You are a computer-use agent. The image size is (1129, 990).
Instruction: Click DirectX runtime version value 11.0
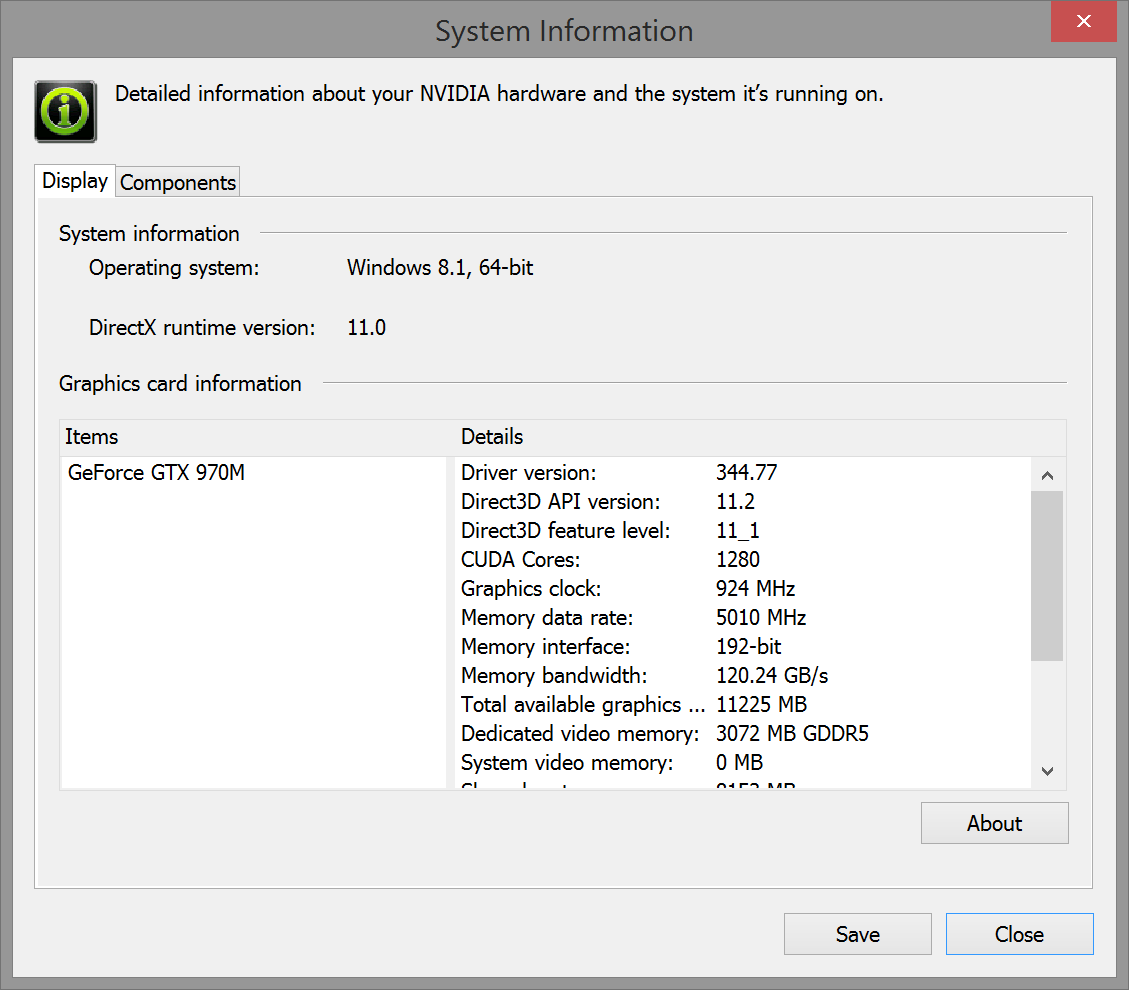click(x=366, y=328)
